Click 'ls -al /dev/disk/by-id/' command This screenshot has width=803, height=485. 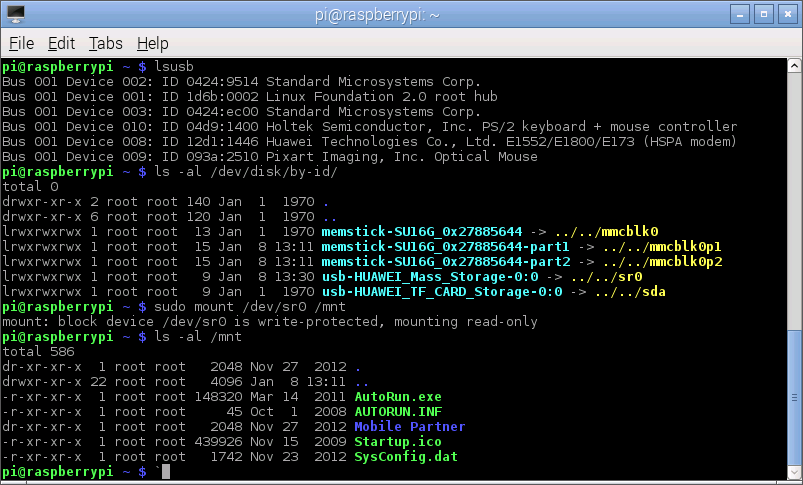pos(246,172)
